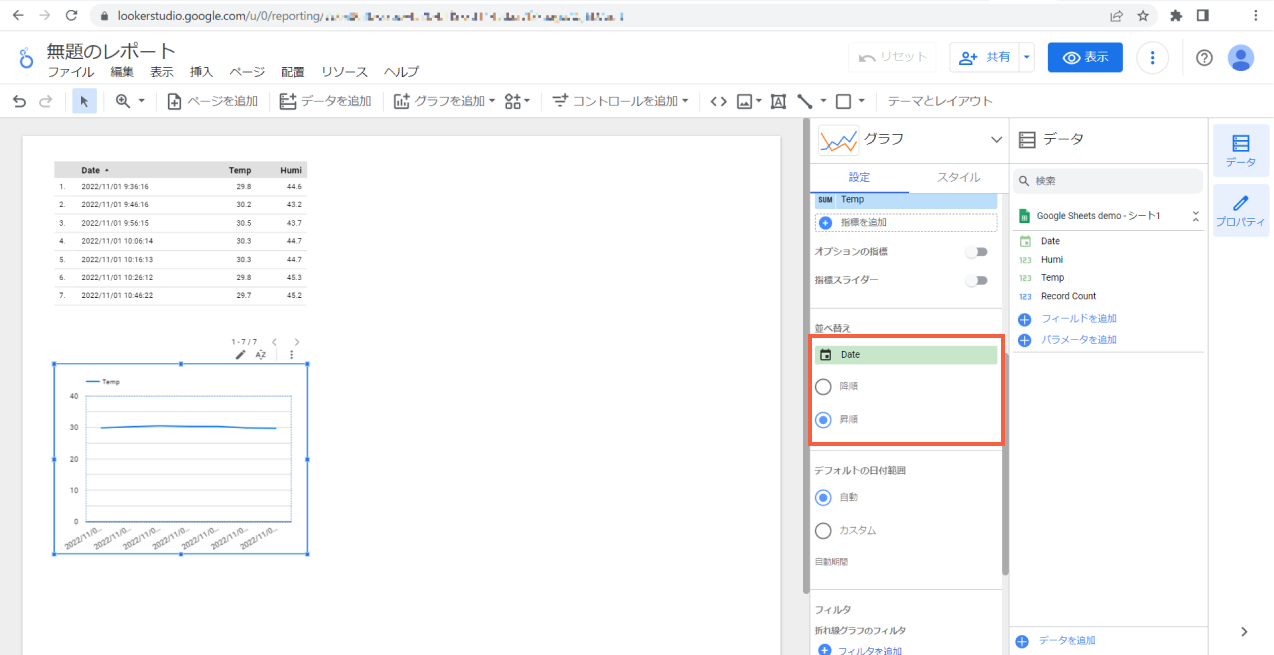Open the 共有 share options arrow
Screen dimensions: 1274x655
click(1026, 58)
